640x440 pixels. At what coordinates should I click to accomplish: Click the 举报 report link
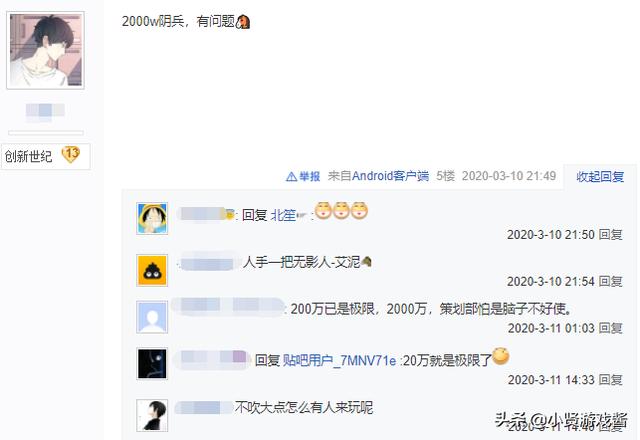(x=309, y=176)
